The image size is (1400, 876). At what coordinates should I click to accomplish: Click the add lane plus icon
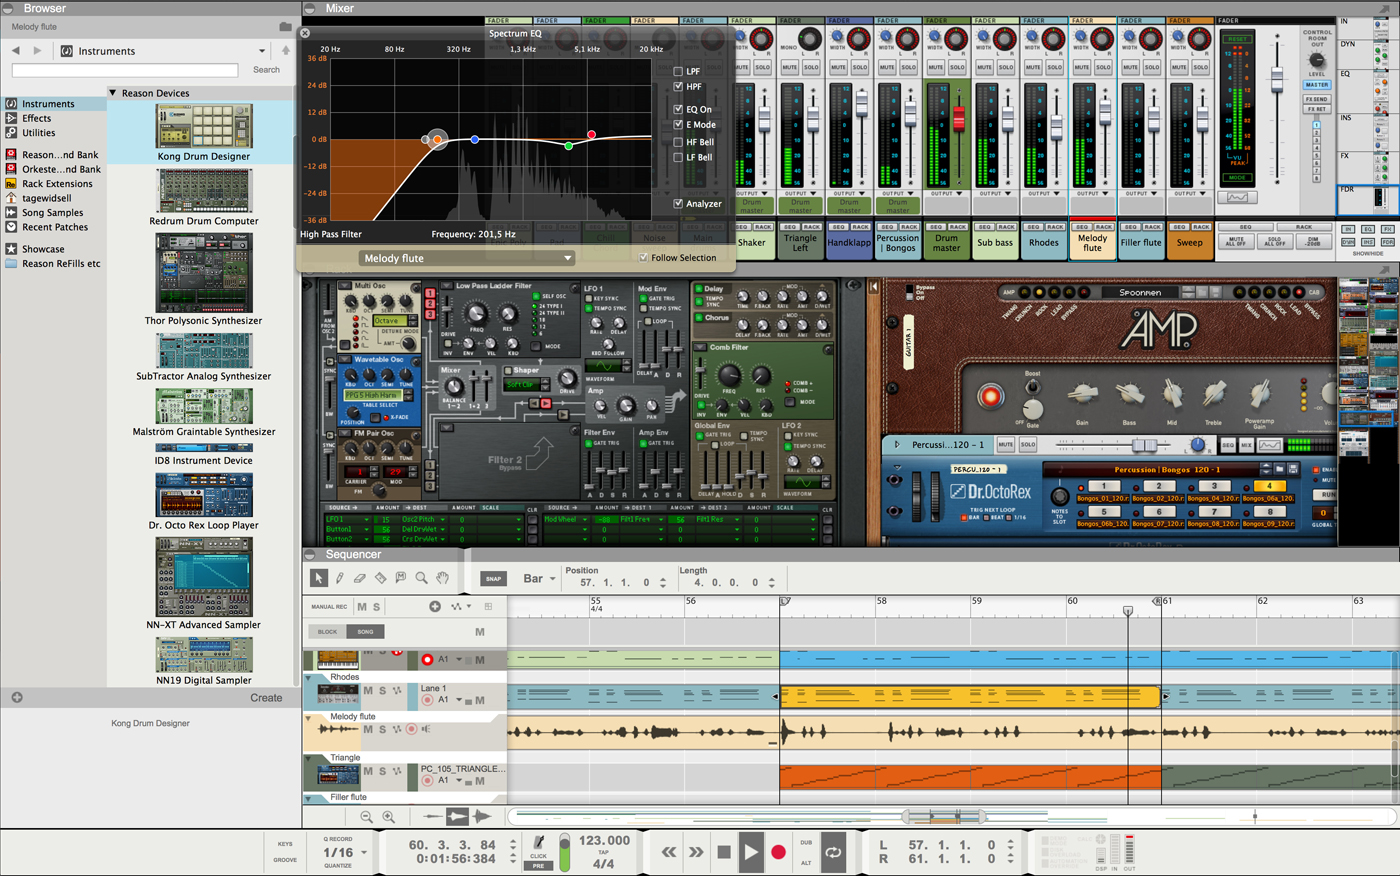coord(435,606)
